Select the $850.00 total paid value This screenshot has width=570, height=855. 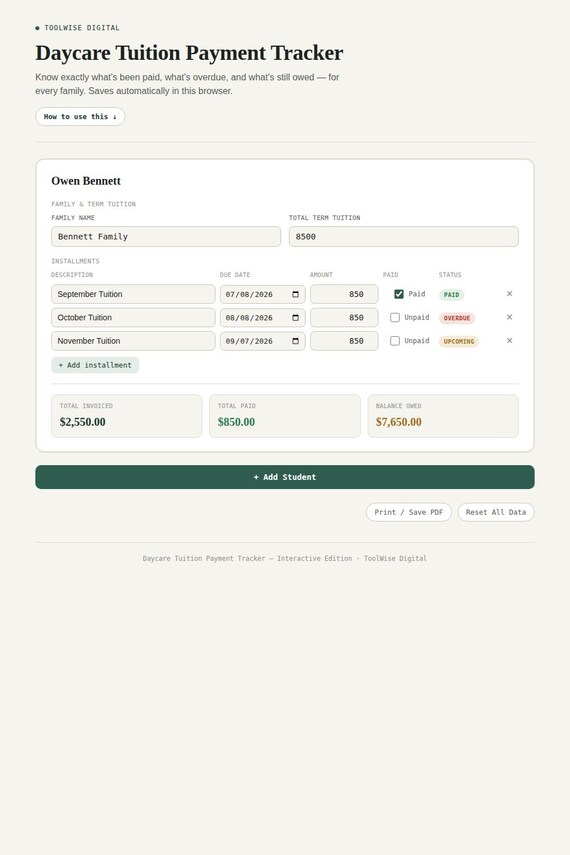236,422
